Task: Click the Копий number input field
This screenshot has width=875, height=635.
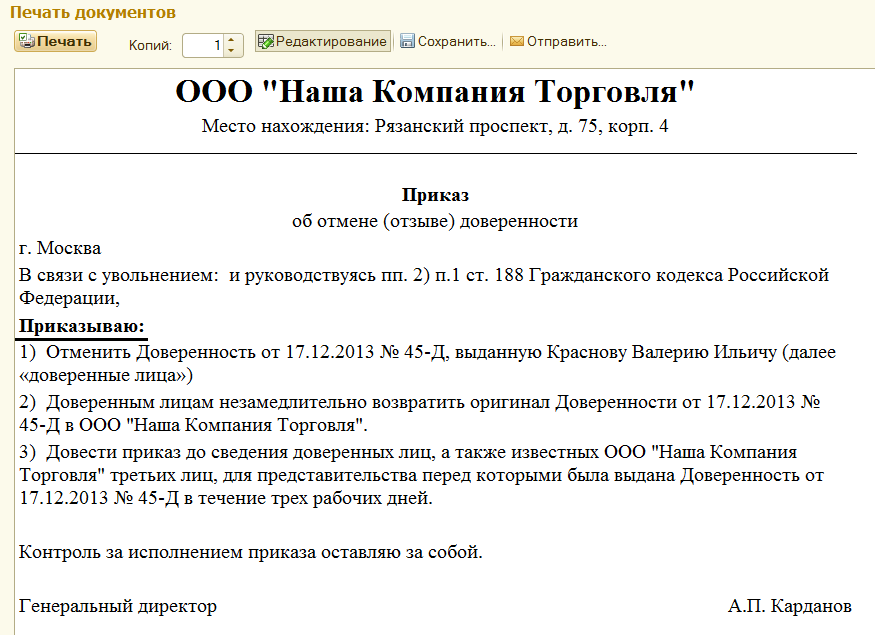Action: [x=204, y=45]
